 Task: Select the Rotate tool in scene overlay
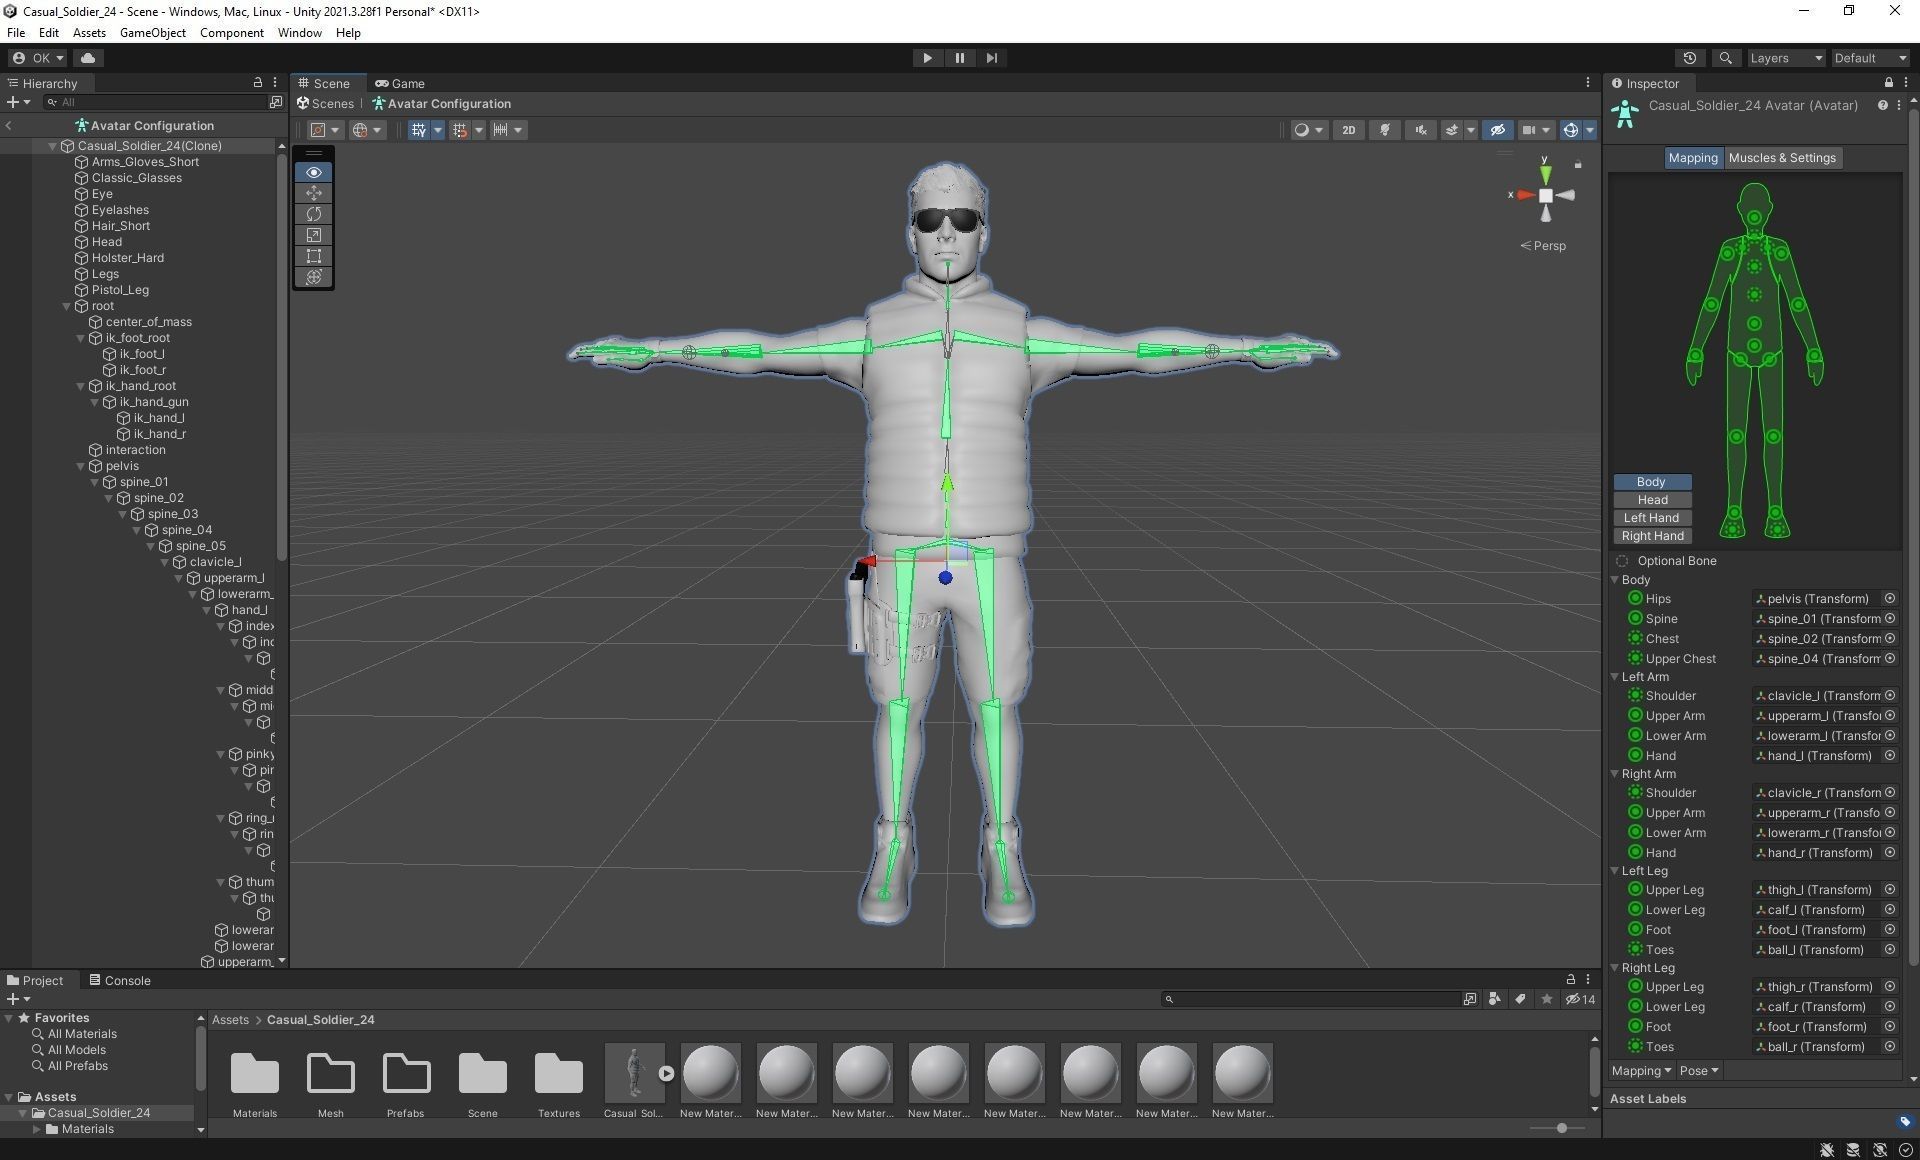313,214
